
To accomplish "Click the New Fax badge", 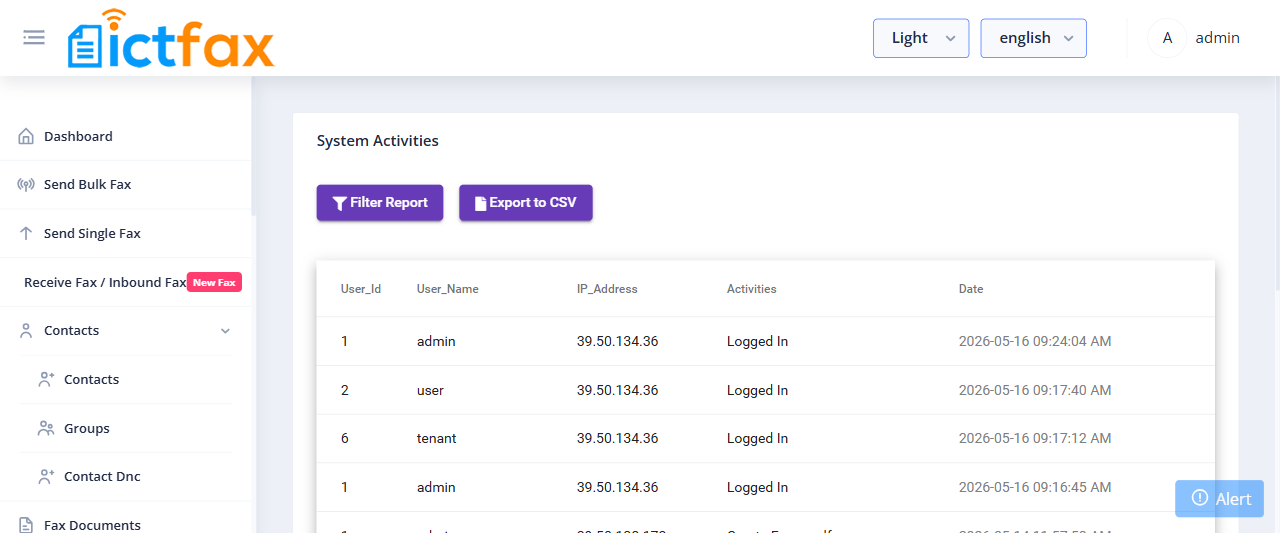I will (x=214, y=283).
